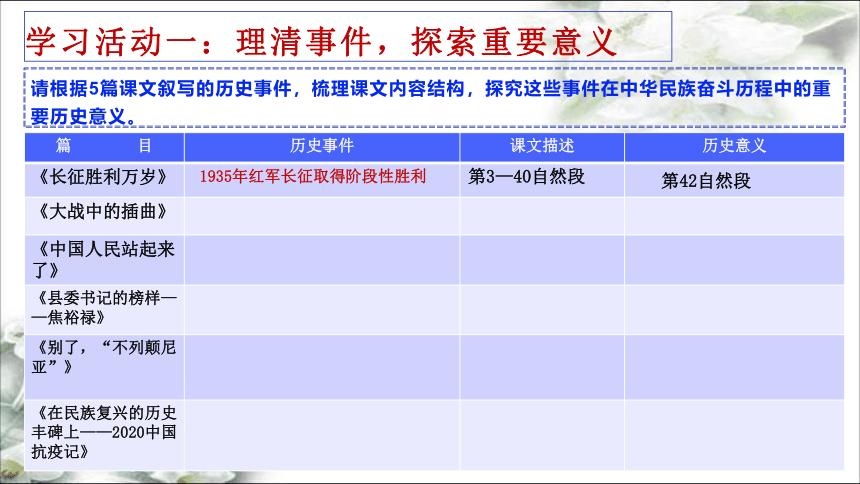Click empty 历史意义 cell for 2020中国抗疫记 row
Image resolution: width=860 pixels, height=484 pixels.
pos(734,435)
